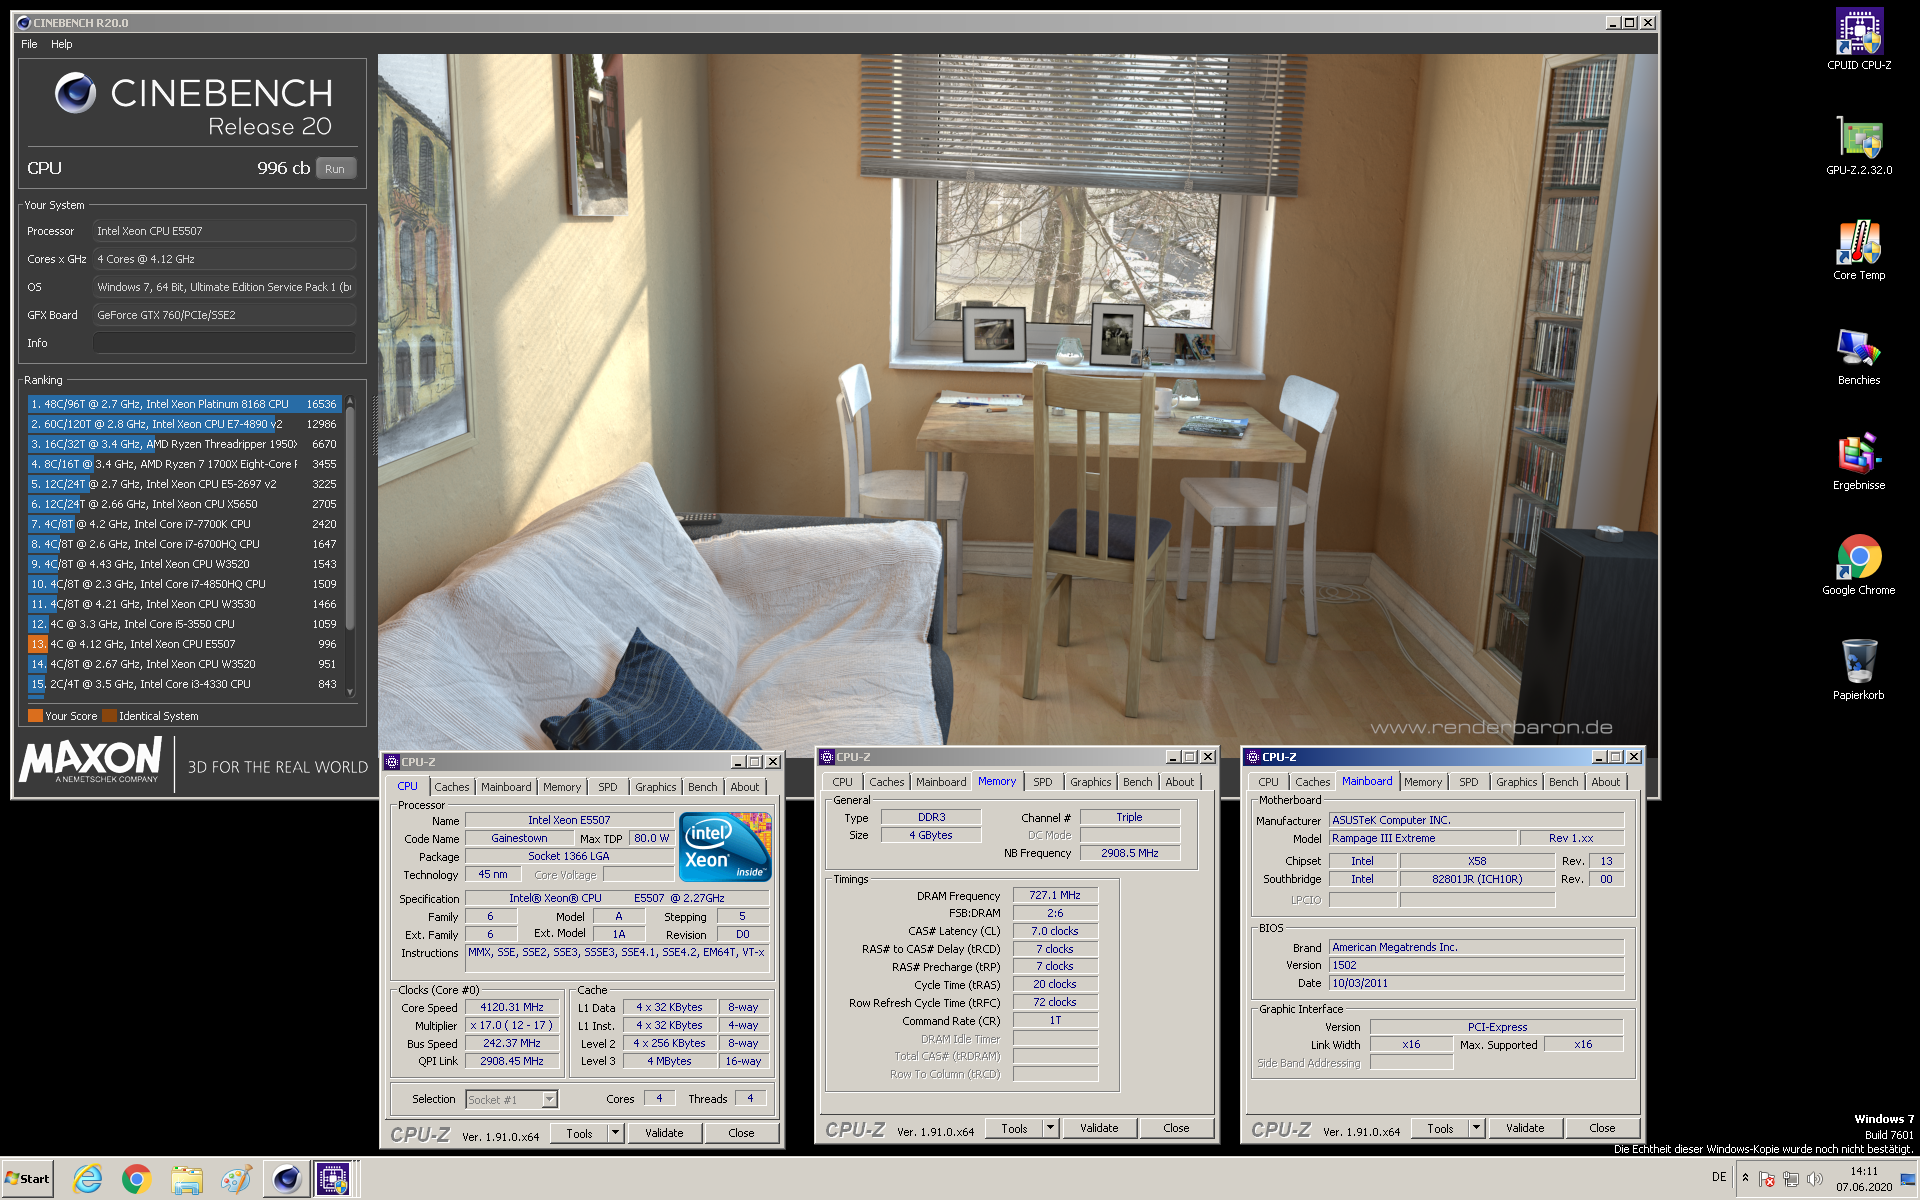Click the Intel Xeon inside logo
This screenshot has width=1920, height=1200.
(725, 846)
